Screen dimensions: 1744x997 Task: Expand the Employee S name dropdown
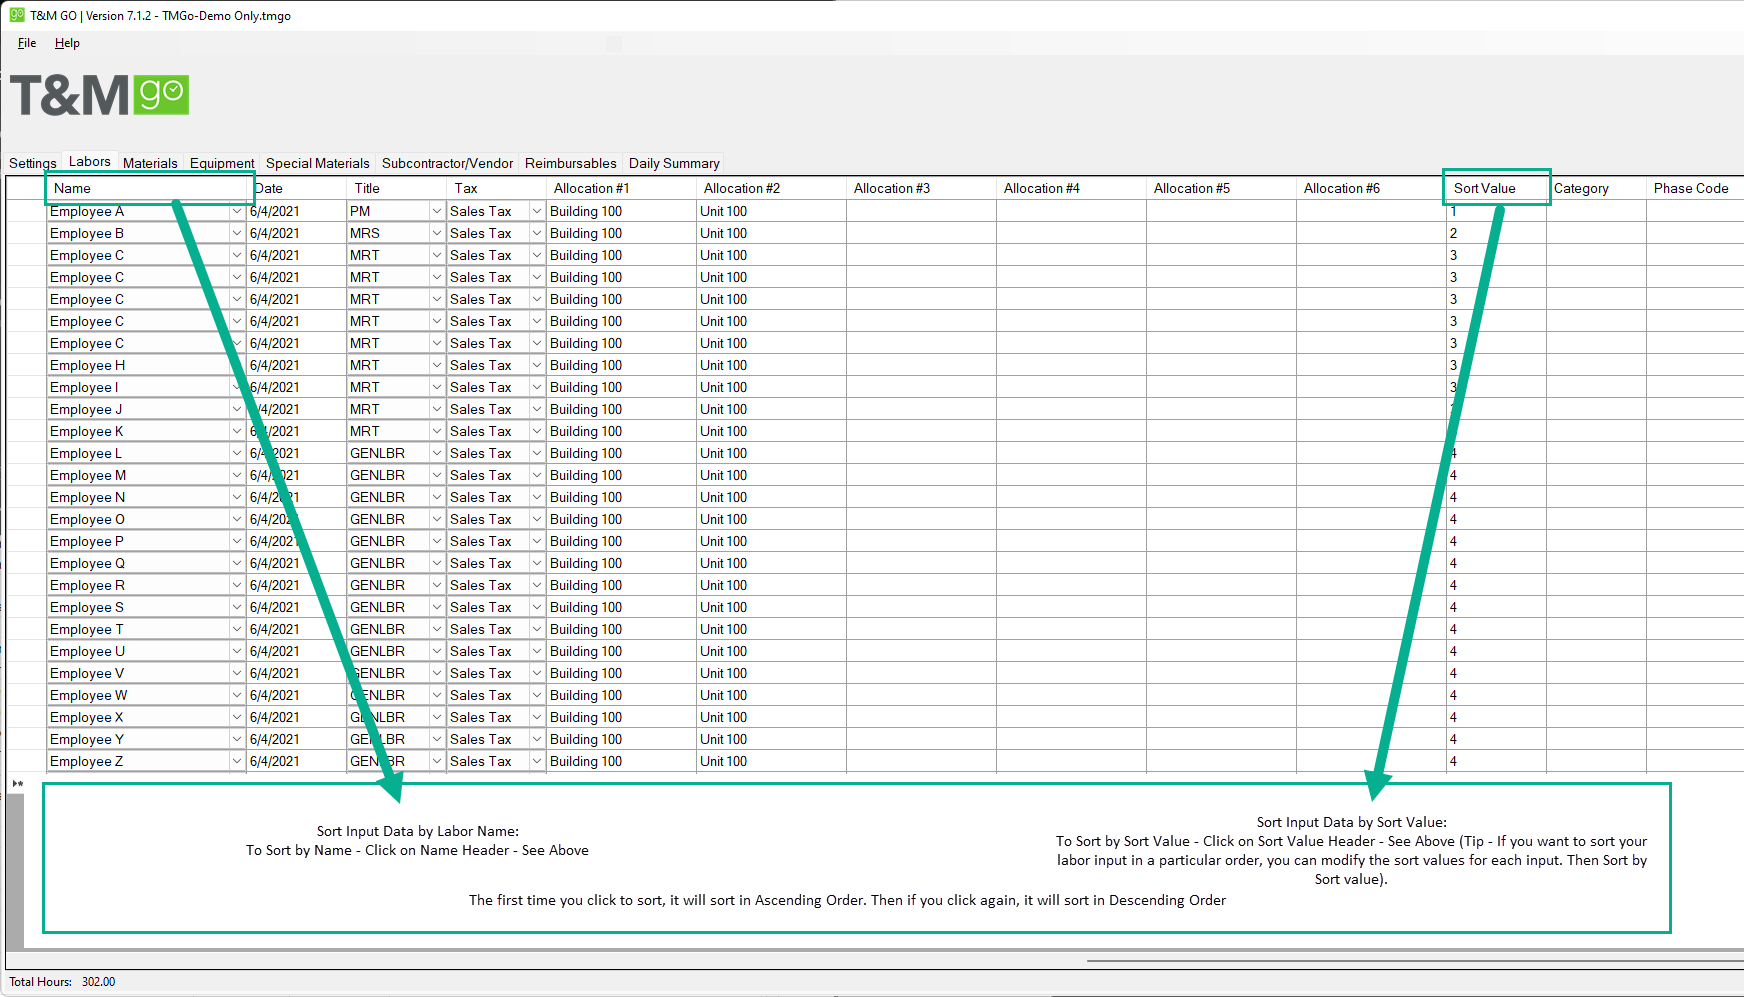(x=237, y=607)
